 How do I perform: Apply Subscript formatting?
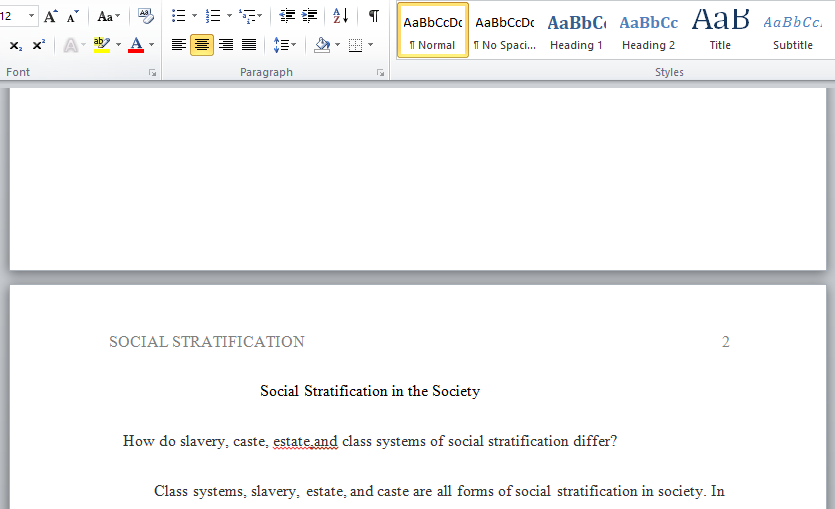click(16, 45)
